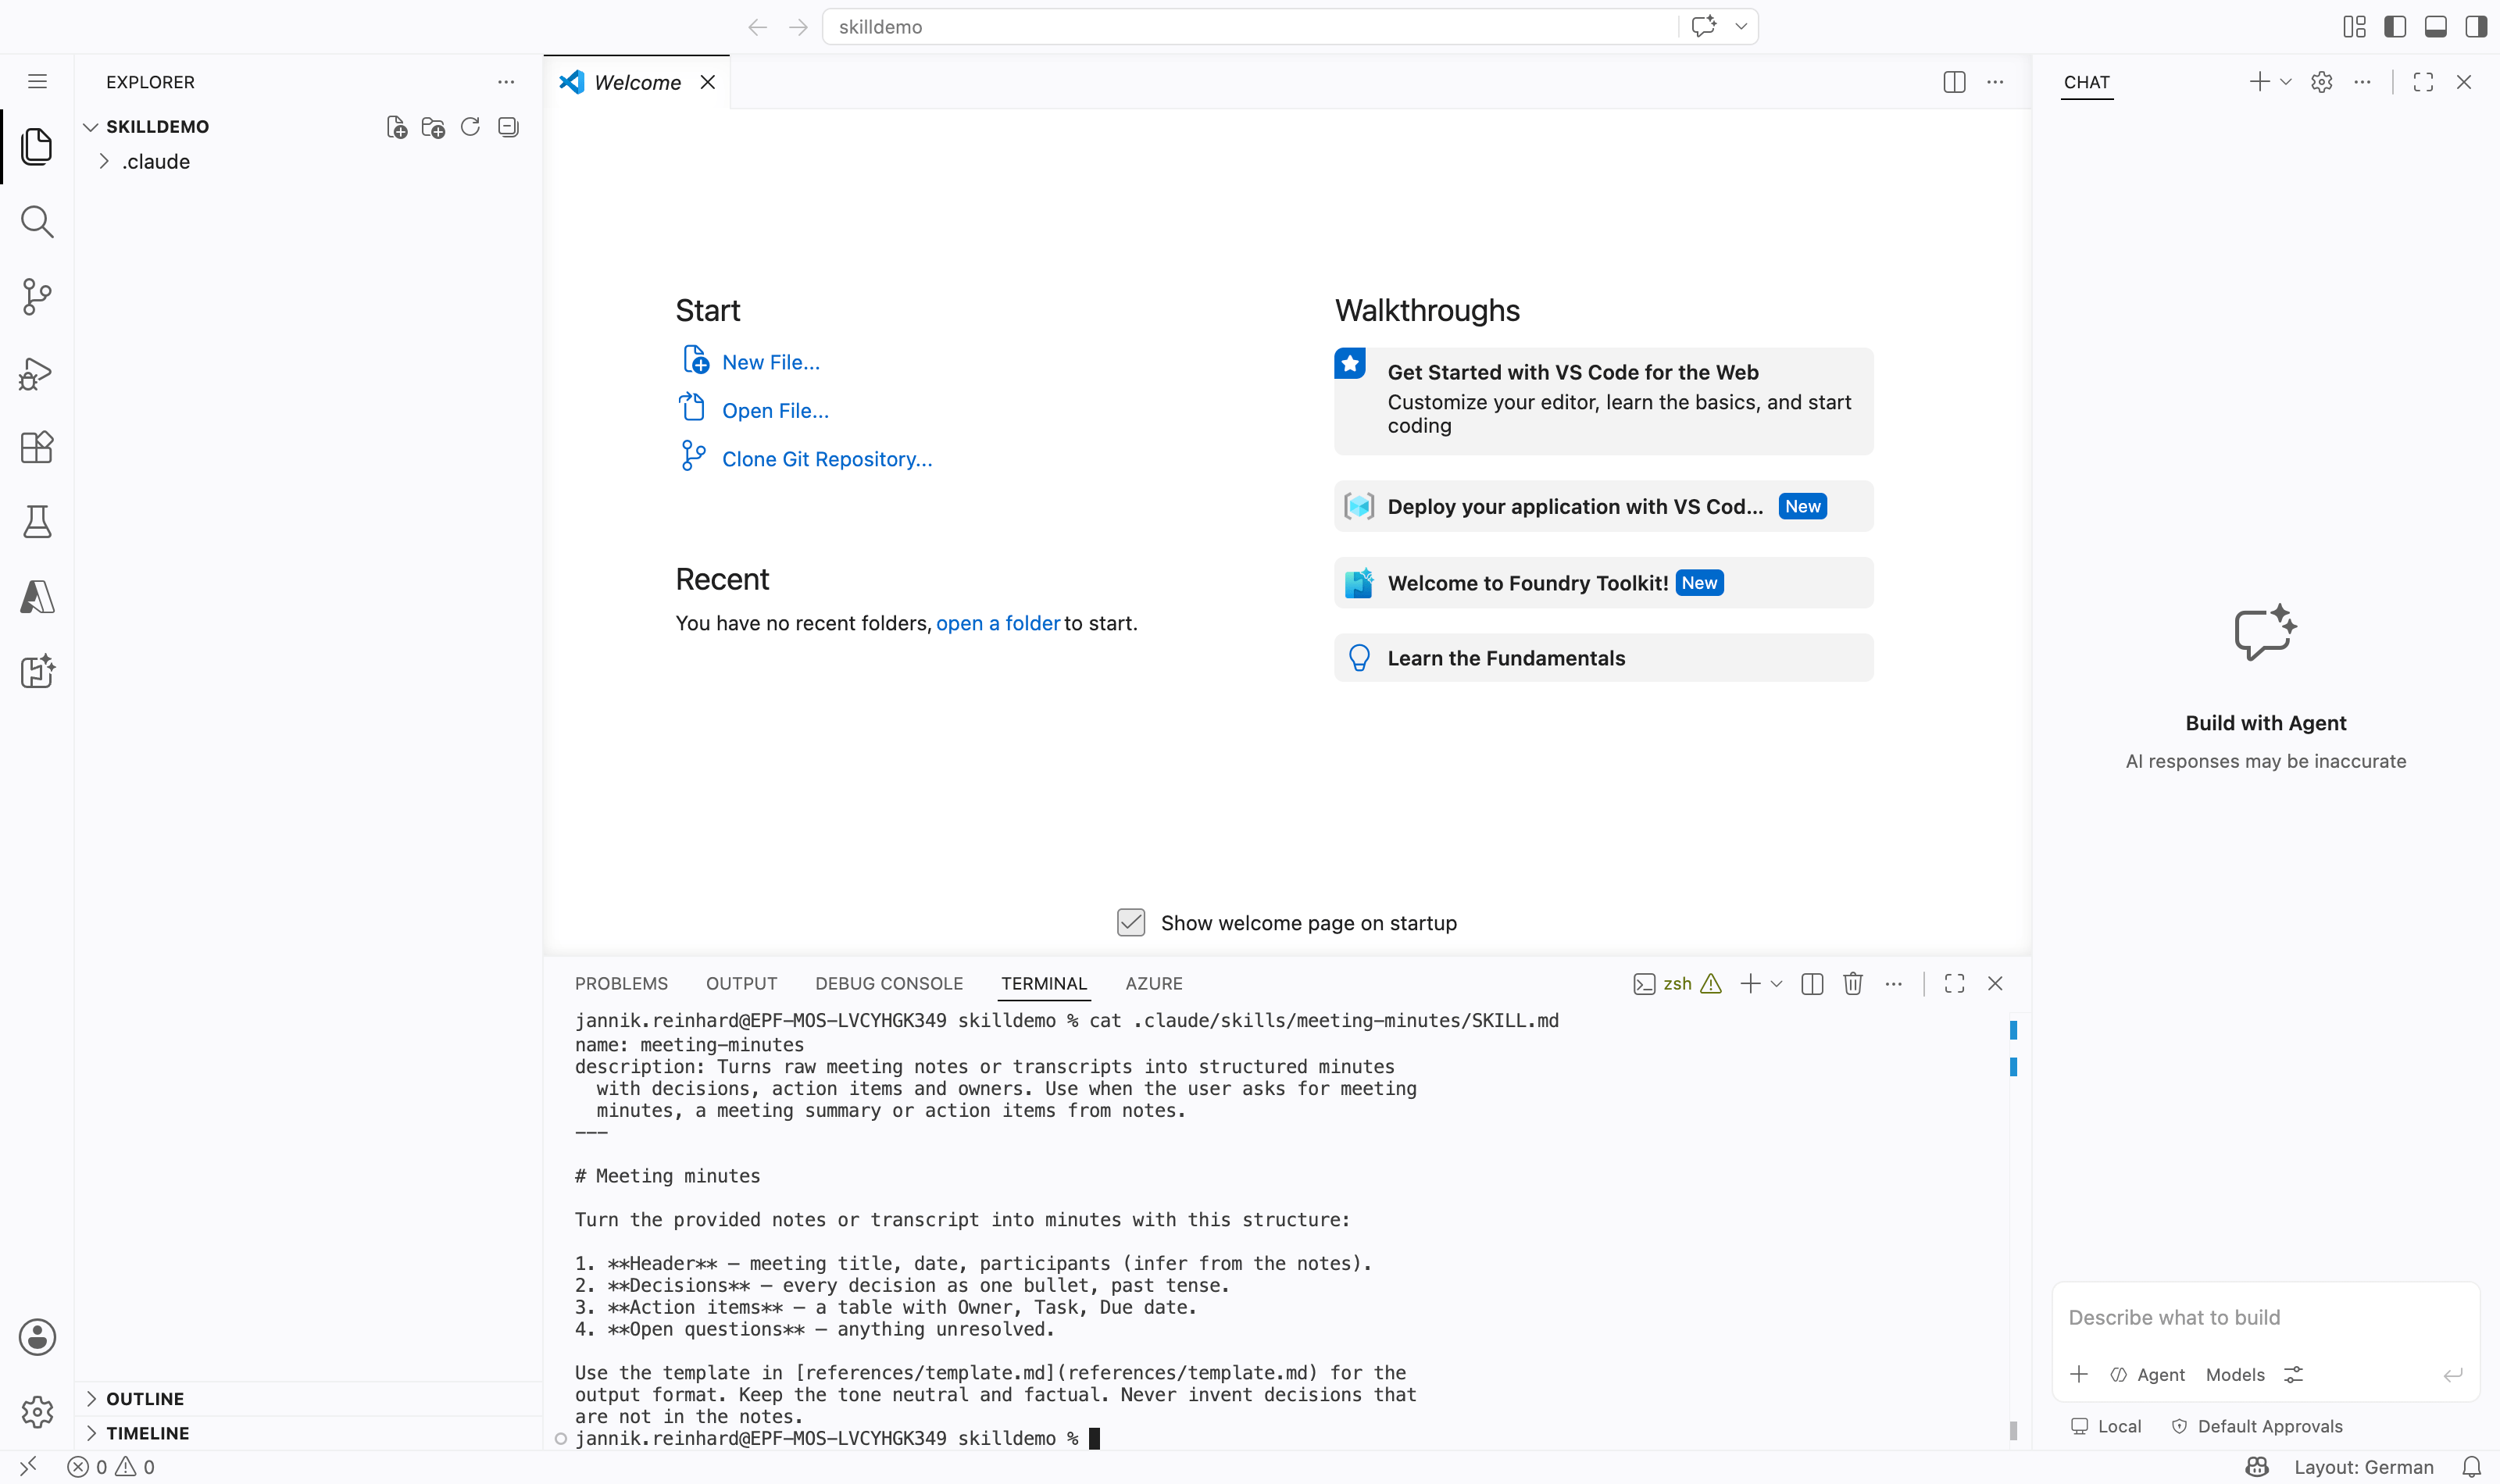The height and width of the screenshot is (1484, 2500).
Task: Focus the Describe what to build input
Action: click(x=2266, y=1318)
